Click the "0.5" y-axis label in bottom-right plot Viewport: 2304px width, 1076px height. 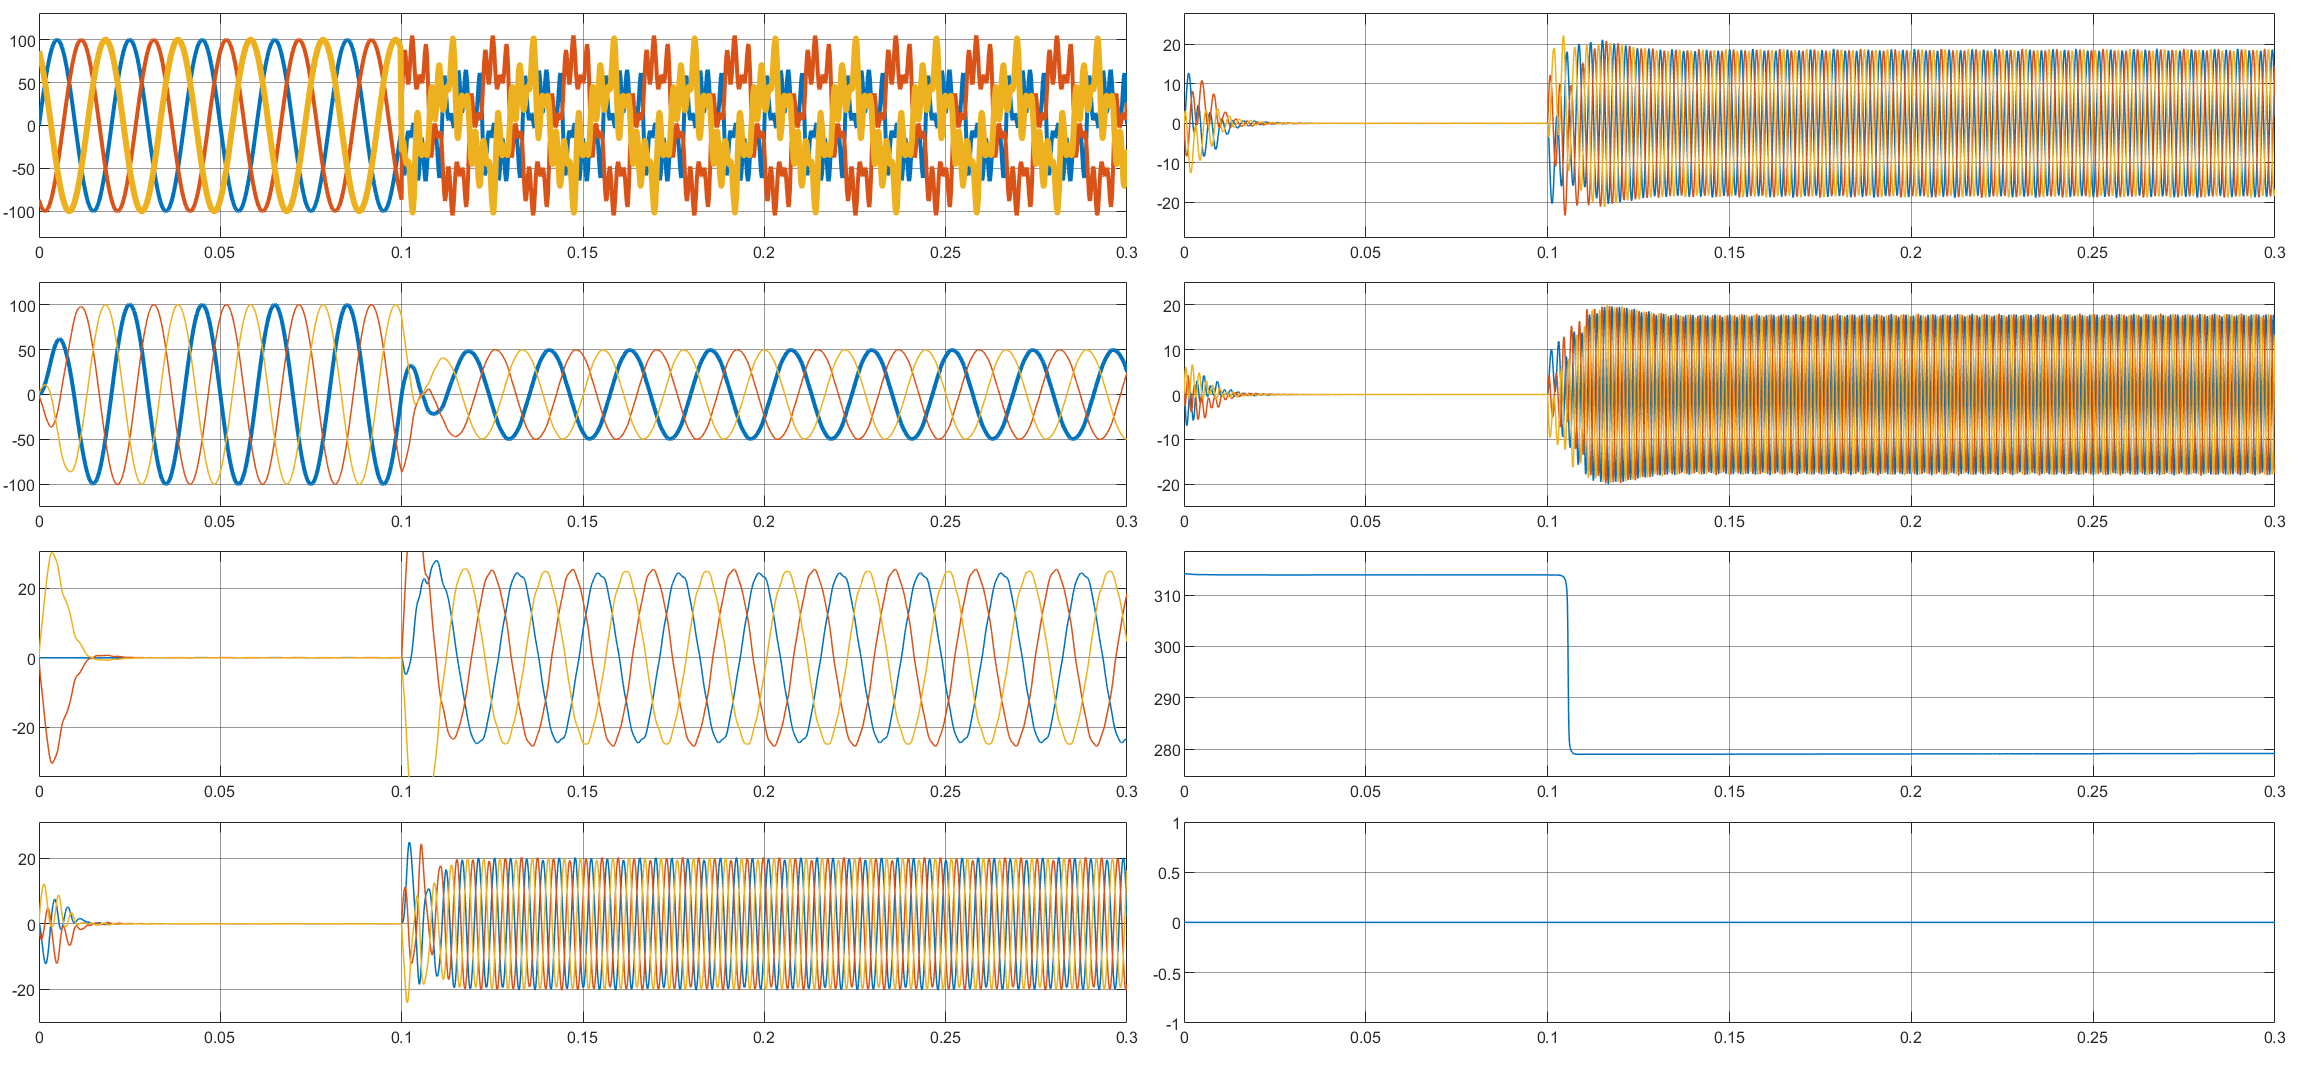click(1169, 873)
